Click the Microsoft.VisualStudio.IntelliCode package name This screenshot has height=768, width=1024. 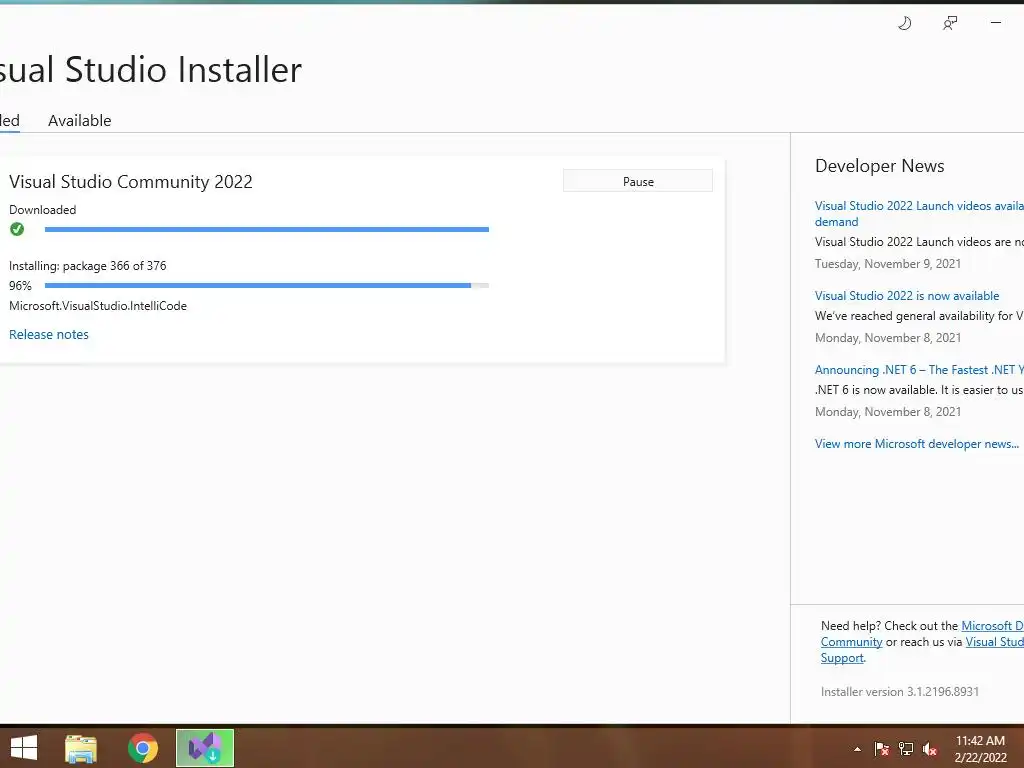point(98,306)
